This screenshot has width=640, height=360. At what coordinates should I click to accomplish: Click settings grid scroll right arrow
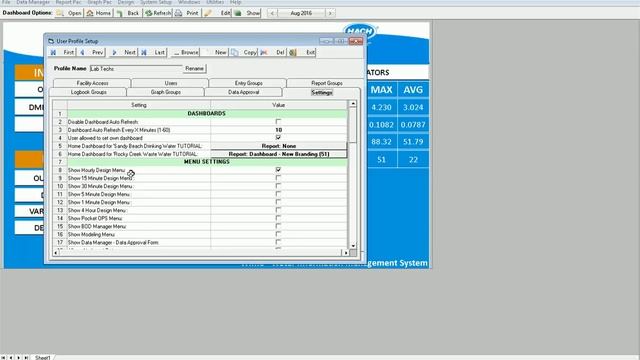coord(345,253)
